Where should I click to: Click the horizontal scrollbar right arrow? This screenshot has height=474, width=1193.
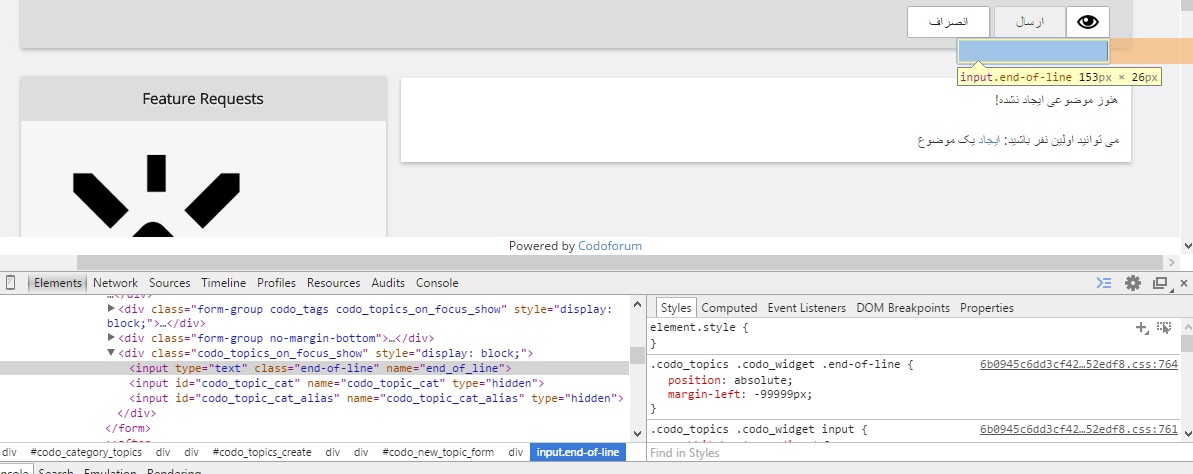(x=1172, y=262)
